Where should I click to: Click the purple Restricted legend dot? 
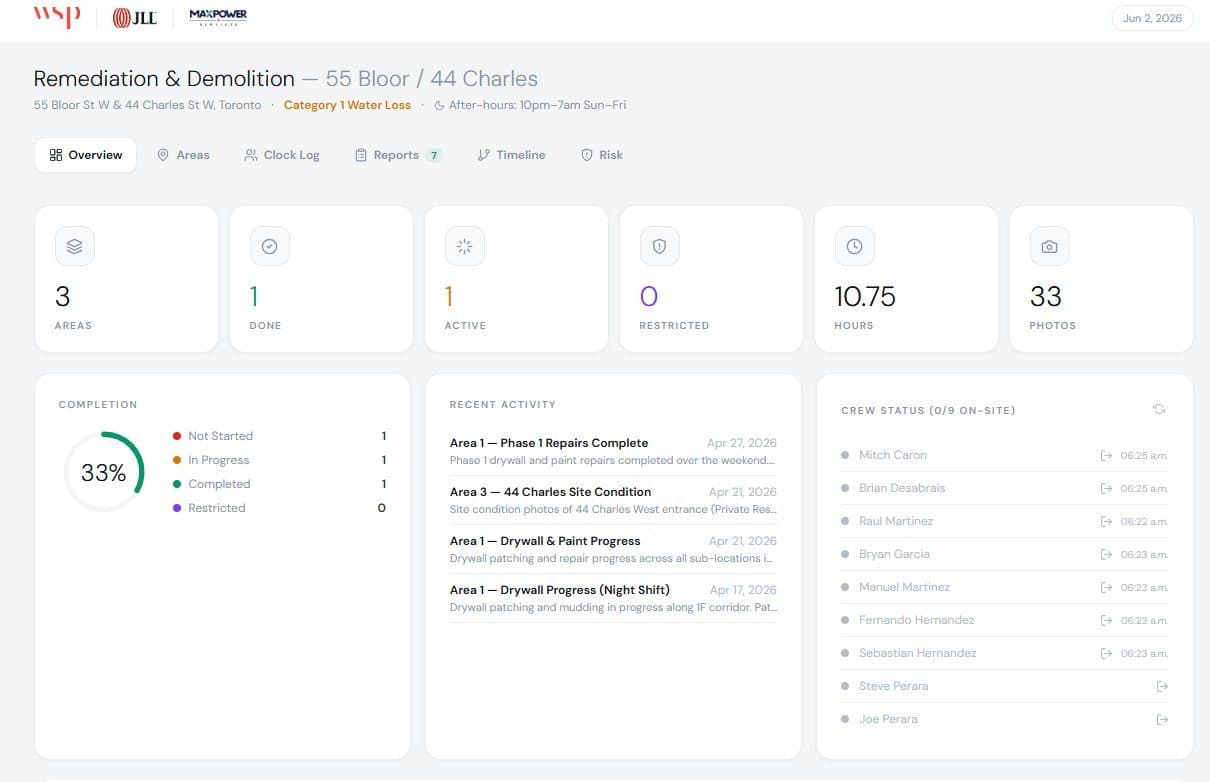[x=177, y=508]
